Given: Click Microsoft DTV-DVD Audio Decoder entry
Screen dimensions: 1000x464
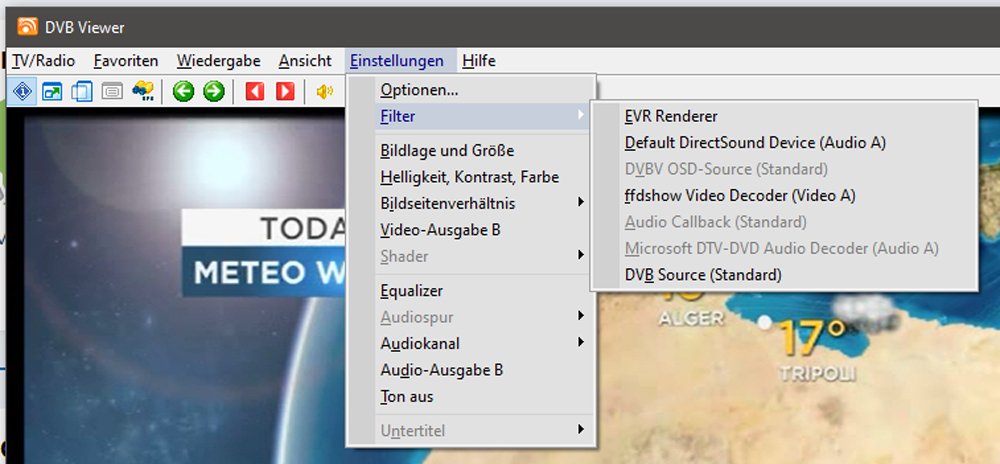Looking at the screenshot, I should (x=784, y=249).
